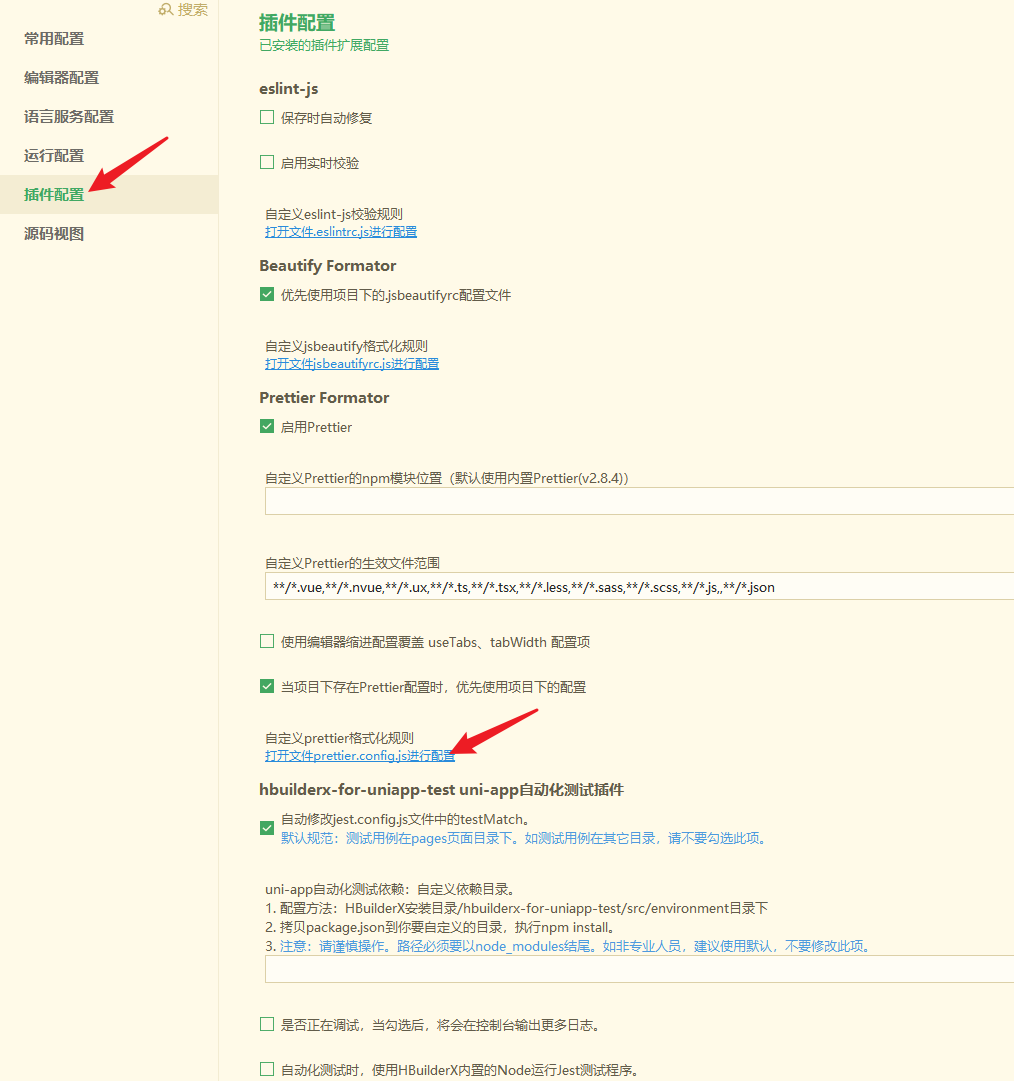
Task: Enable 保存时自动修复 checkbox
Action: [x=267, y=117]
